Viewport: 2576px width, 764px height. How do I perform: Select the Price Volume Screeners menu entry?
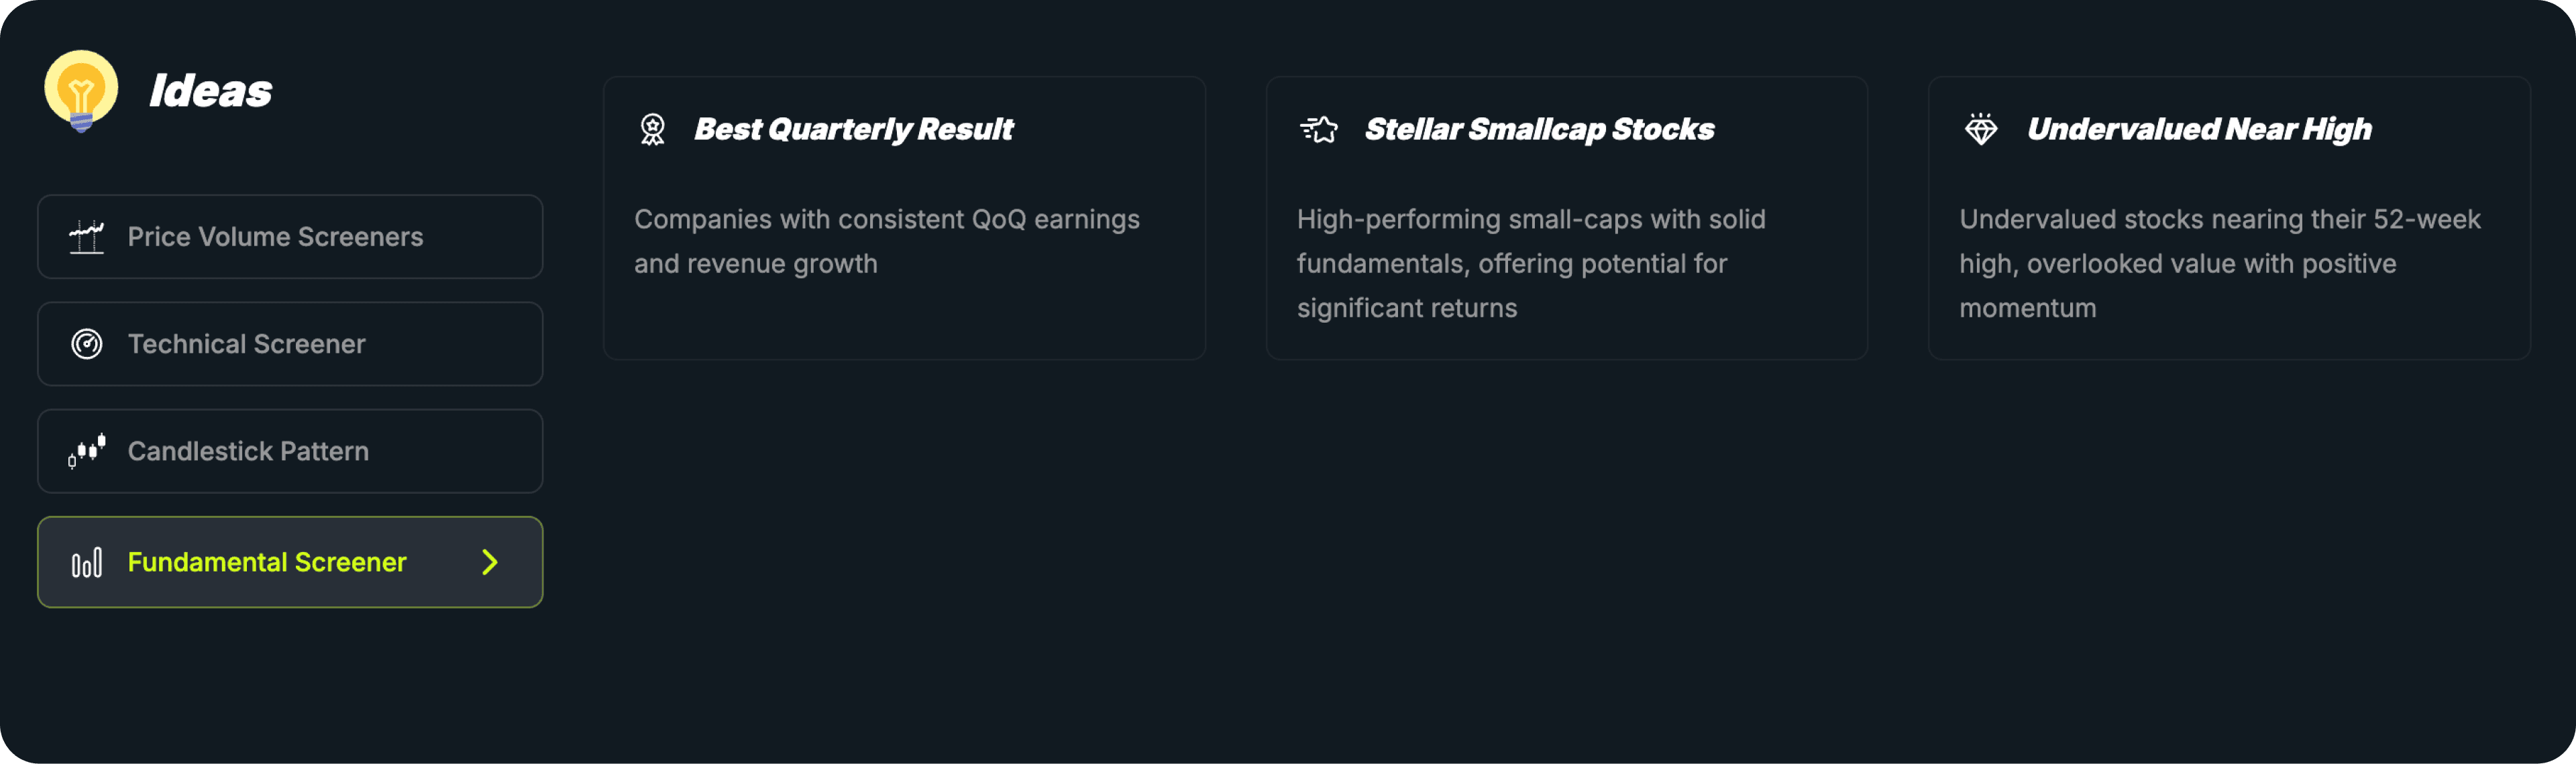[x=289, y=237]
